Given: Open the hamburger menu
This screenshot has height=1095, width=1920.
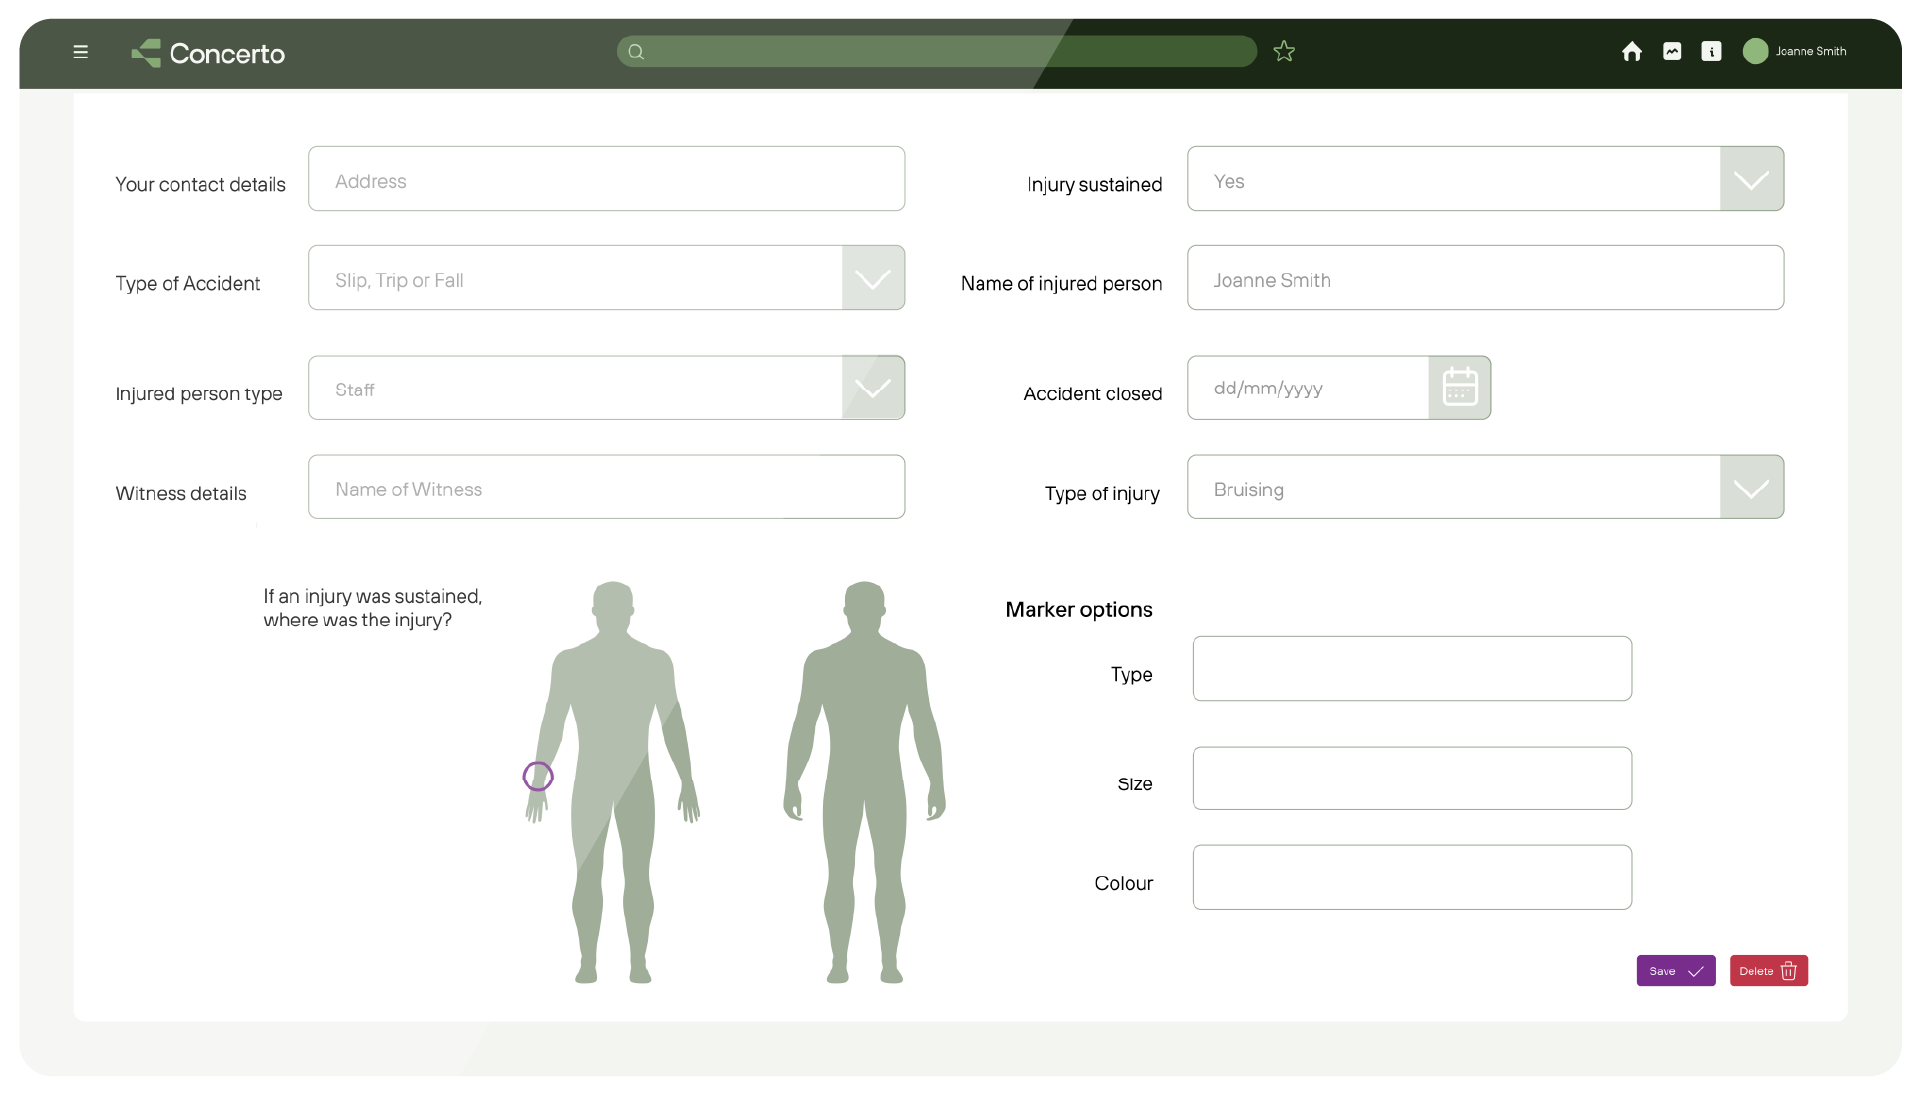Looking at the screenshot, I should (81, 52).
